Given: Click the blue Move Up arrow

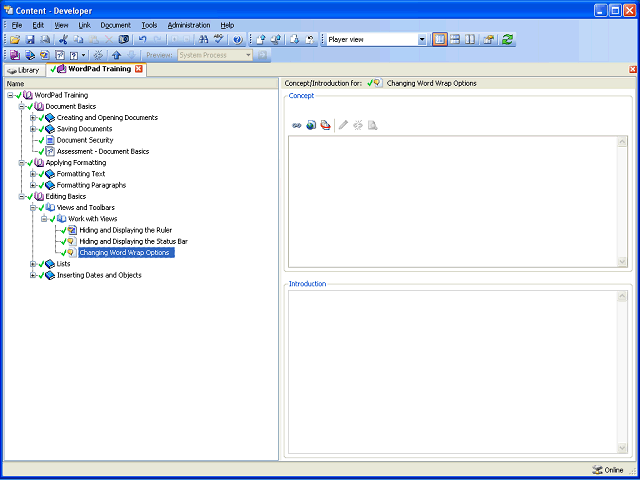Looking at the screenshot, I should pyautogui.click(x=117, y=55).
